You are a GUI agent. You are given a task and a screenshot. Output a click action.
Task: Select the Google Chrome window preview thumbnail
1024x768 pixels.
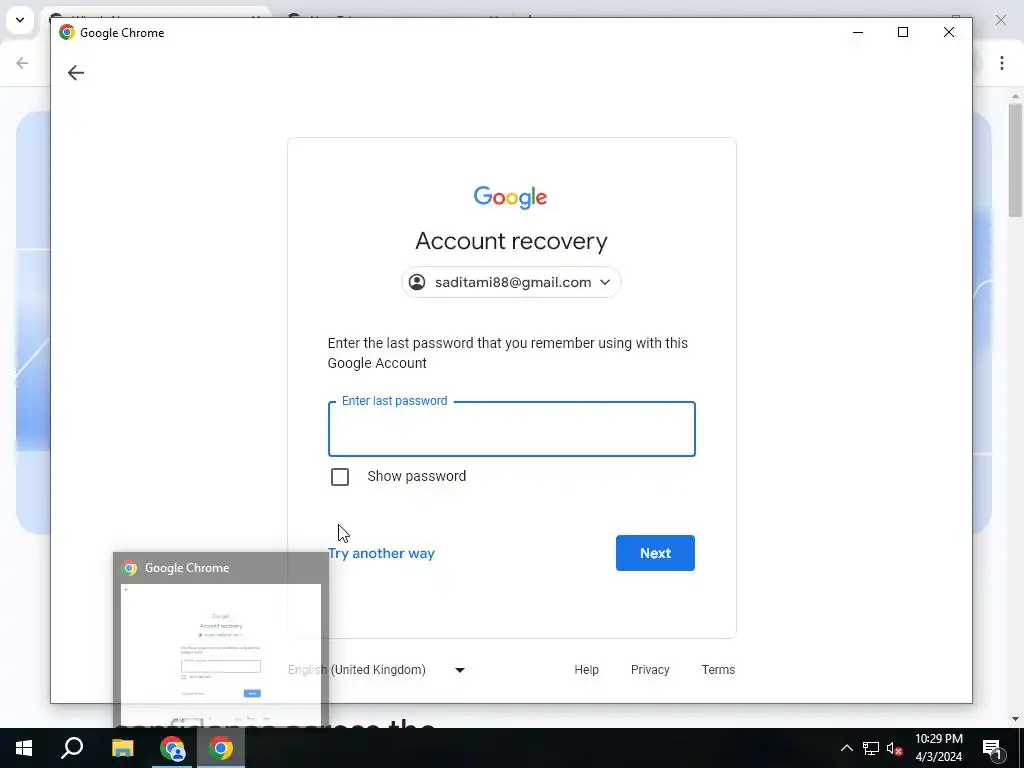tap(221, 640)
